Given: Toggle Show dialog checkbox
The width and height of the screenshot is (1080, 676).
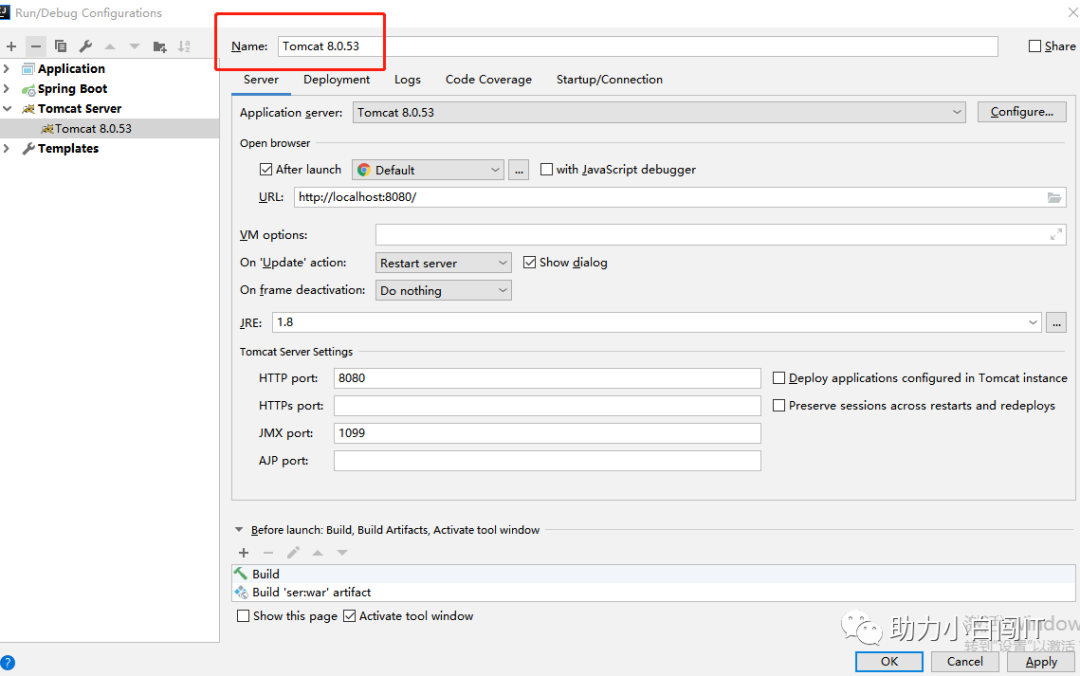Looking at the screenshot, I should [529, 263].
